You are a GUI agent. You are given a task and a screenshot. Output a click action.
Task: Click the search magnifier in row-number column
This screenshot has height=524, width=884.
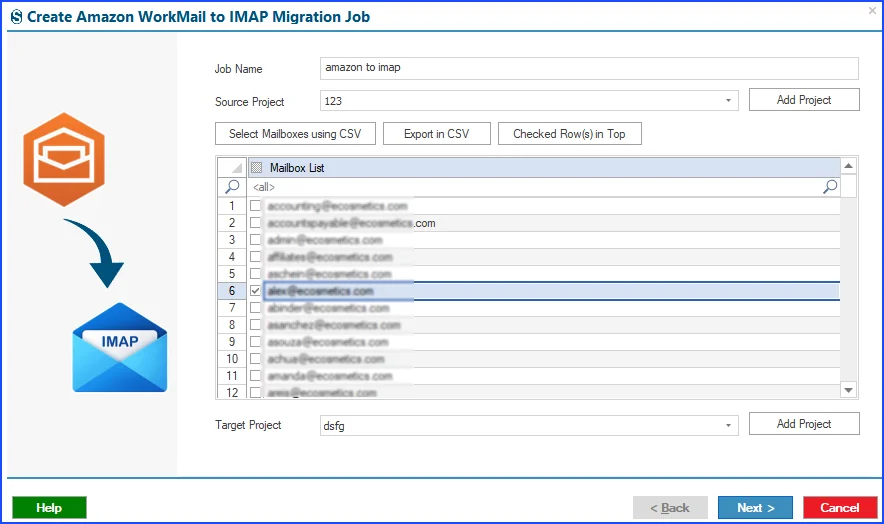tap(232, 187)
